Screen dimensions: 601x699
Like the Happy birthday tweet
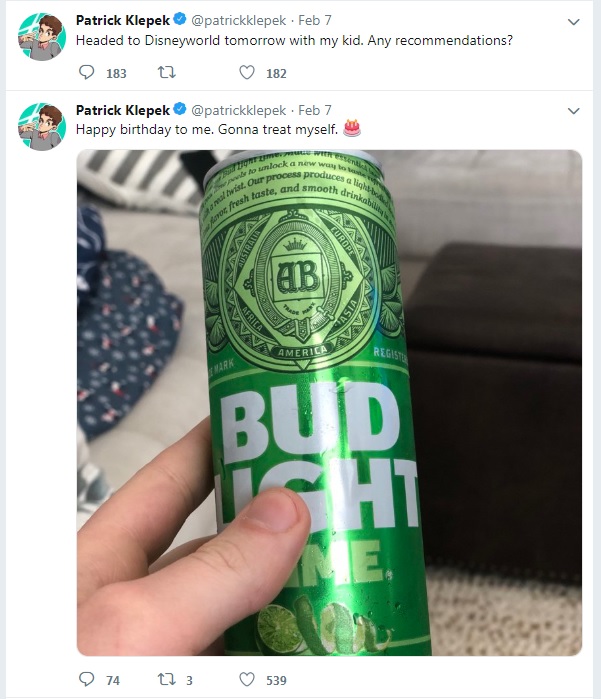(247, 679)
